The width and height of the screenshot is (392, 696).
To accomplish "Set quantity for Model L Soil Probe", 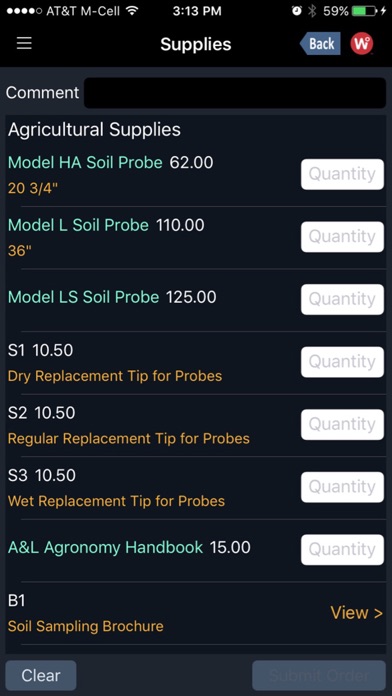I will [342, 237].
